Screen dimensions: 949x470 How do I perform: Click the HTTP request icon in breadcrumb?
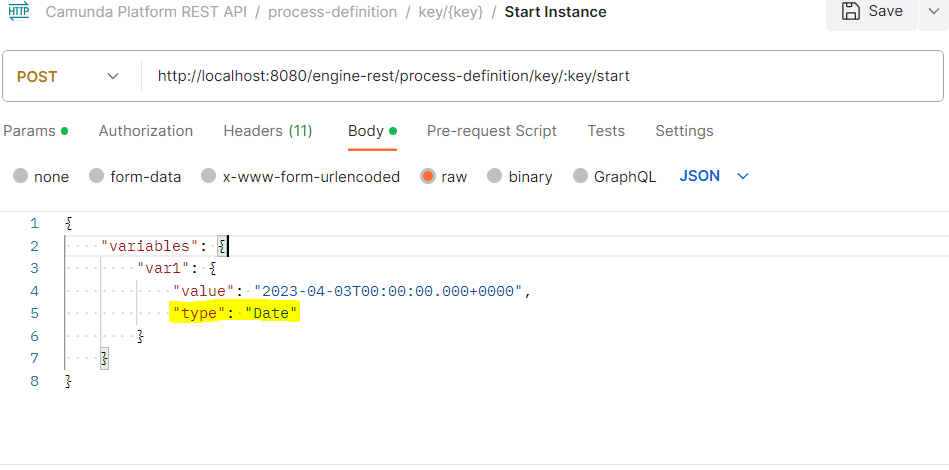[x=19, y=11]
